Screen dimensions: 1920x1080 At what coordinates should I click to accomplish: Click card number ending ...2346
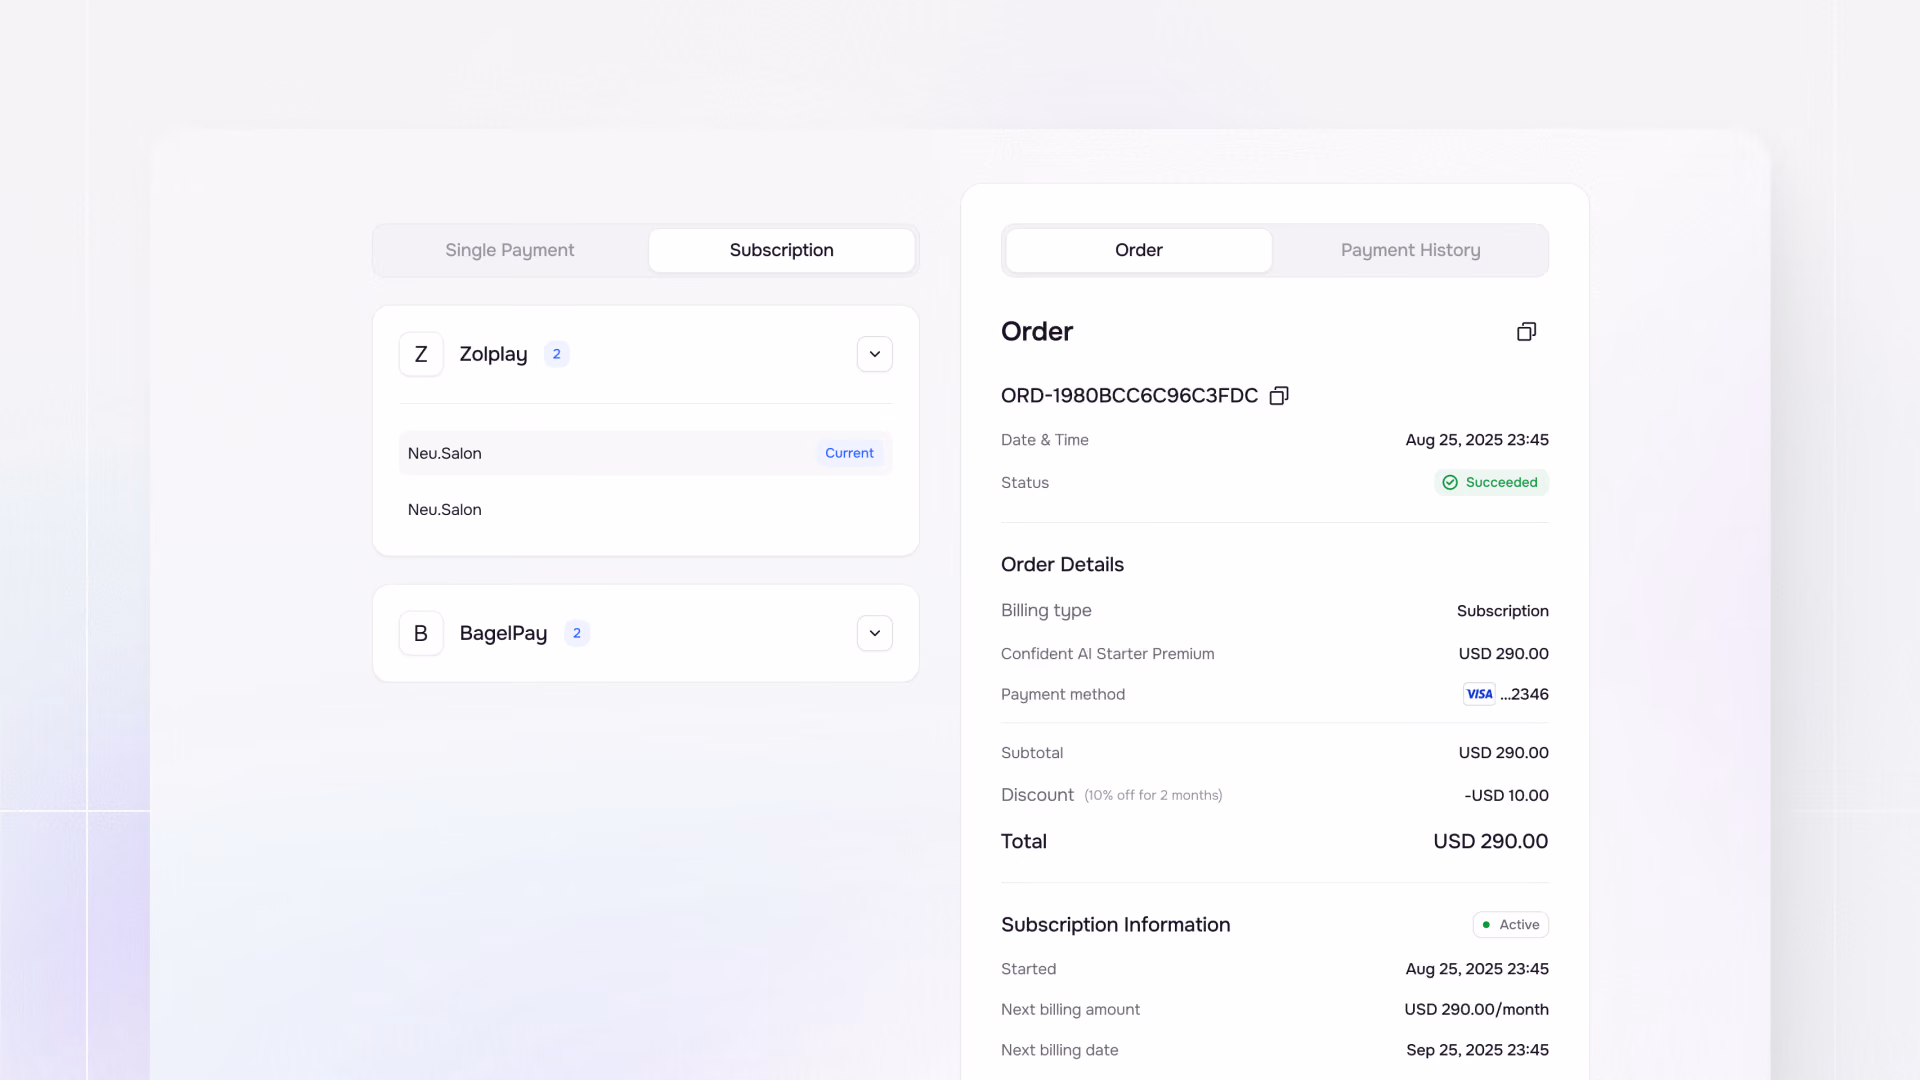coord(1524,694)
